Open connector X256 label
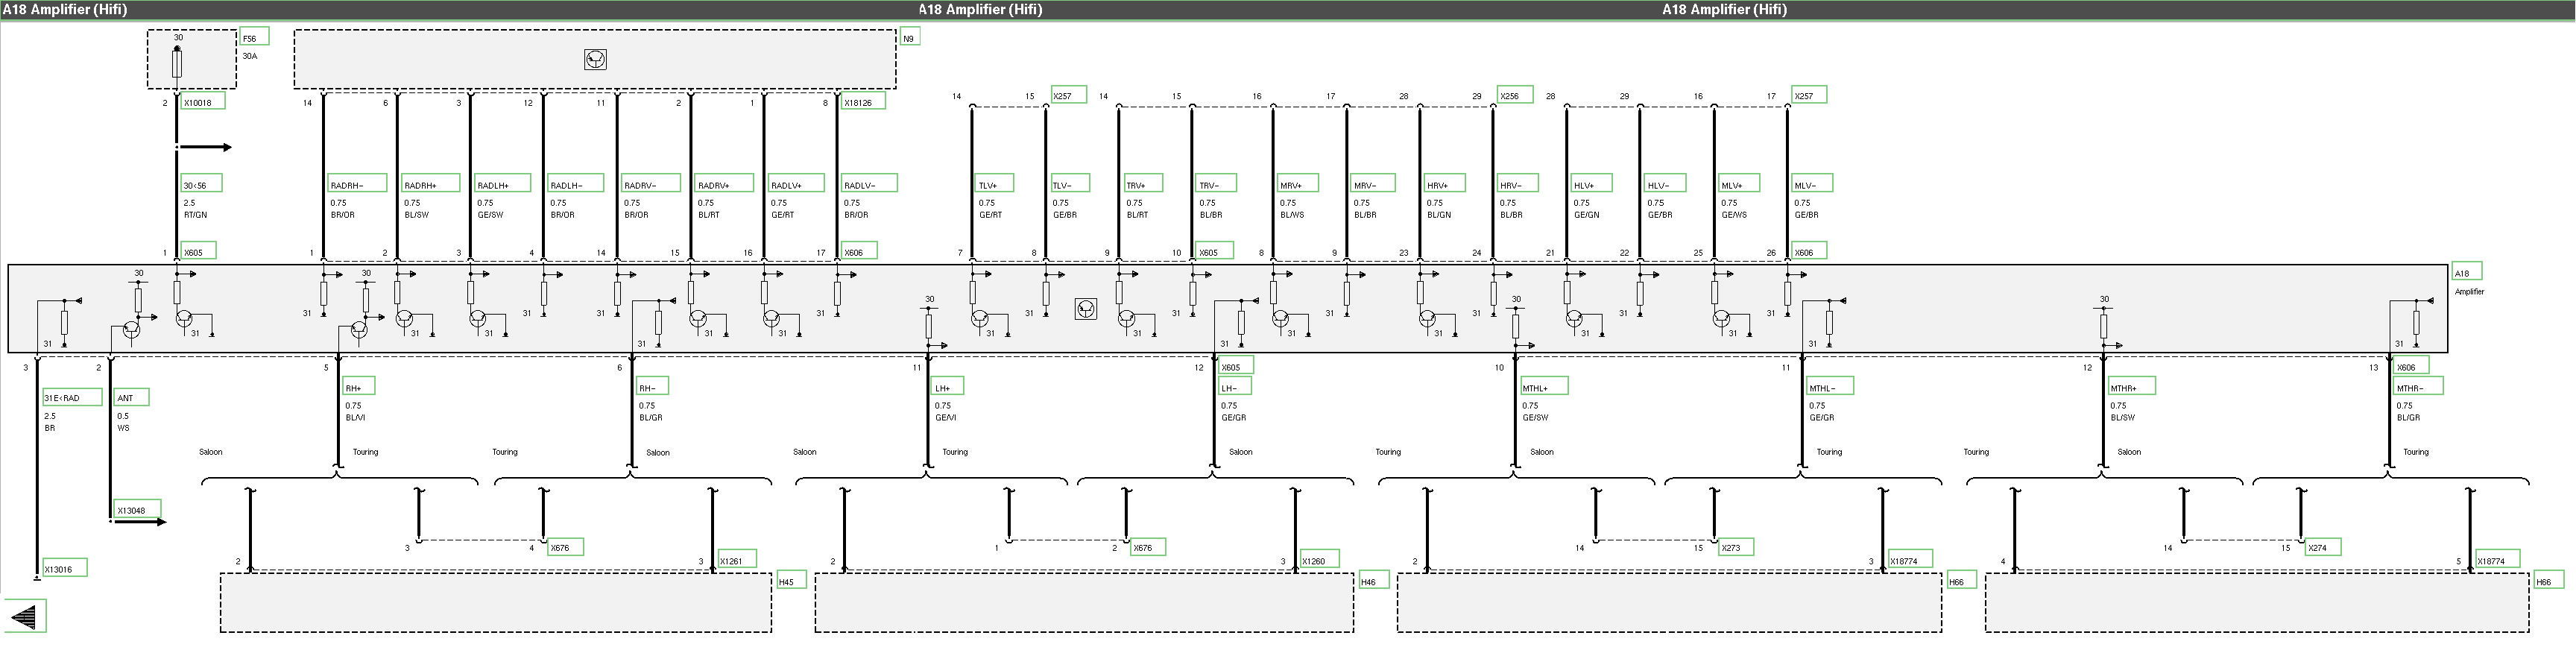This screenshot has width=2576, height=656. [1516, 95]
